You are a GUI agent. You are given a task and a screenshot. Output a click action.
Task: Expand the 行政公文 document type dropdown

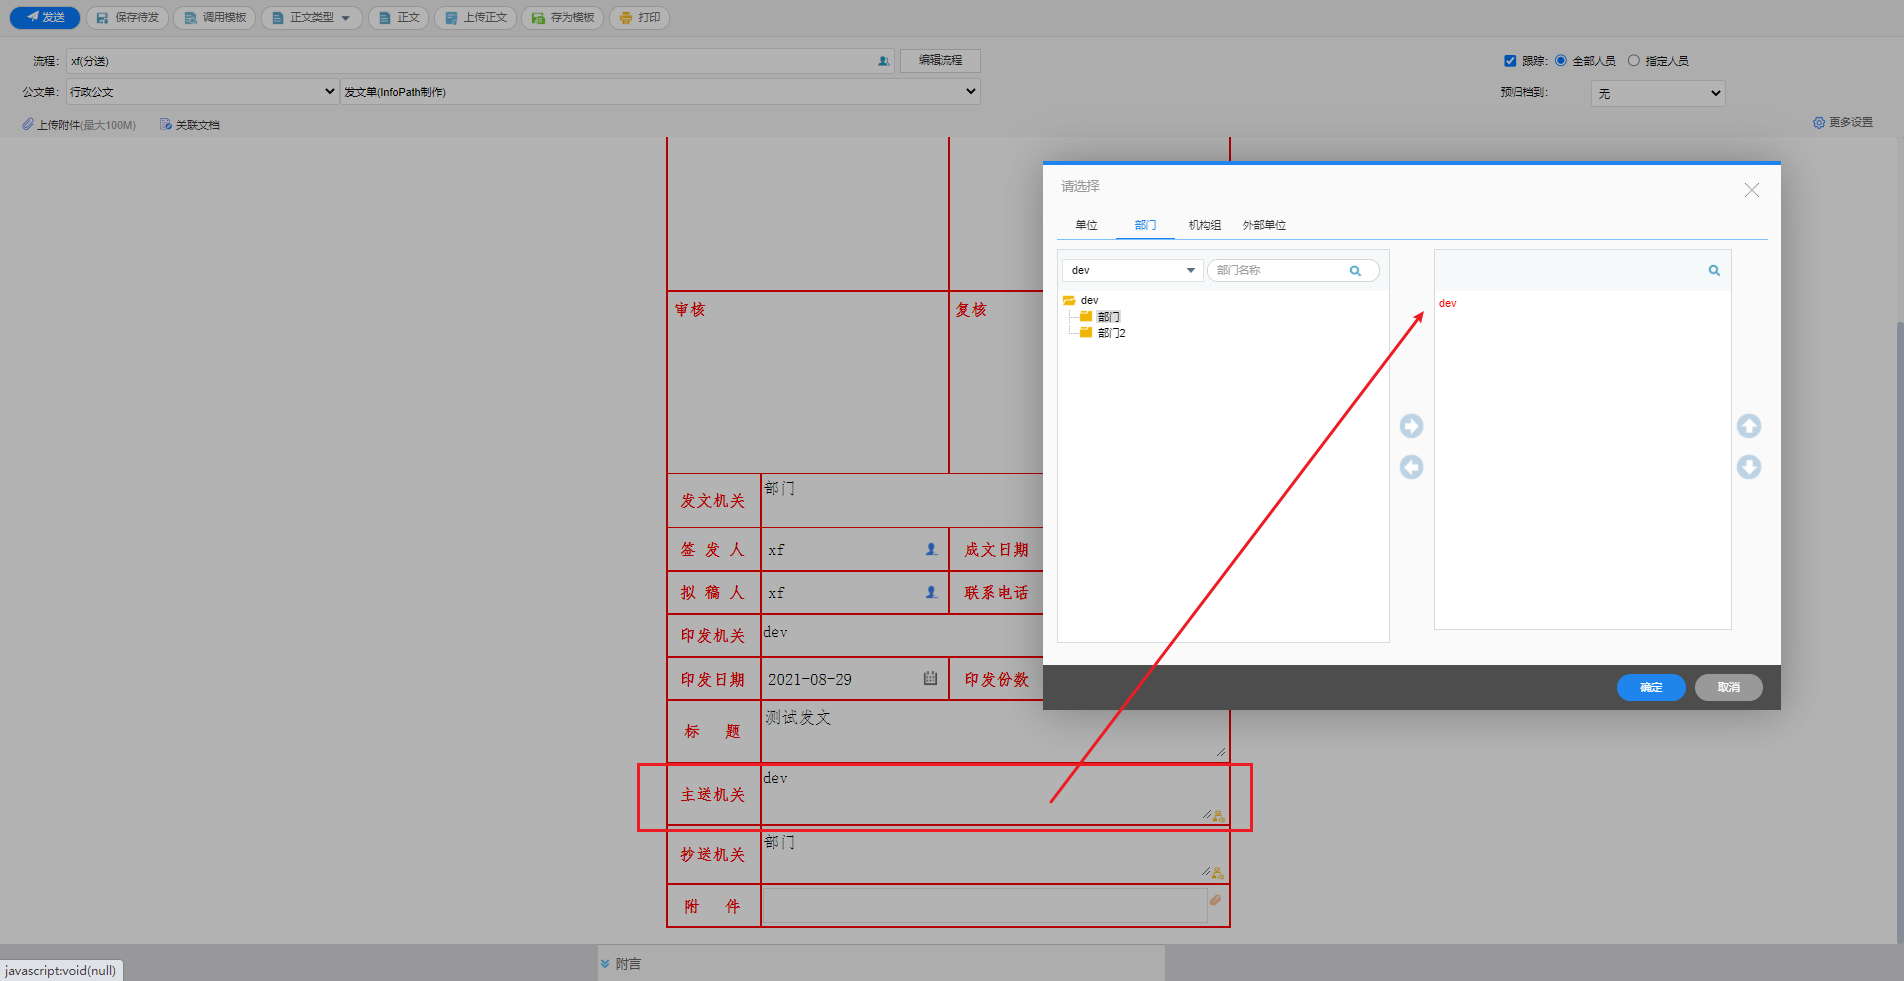(202, 92)
